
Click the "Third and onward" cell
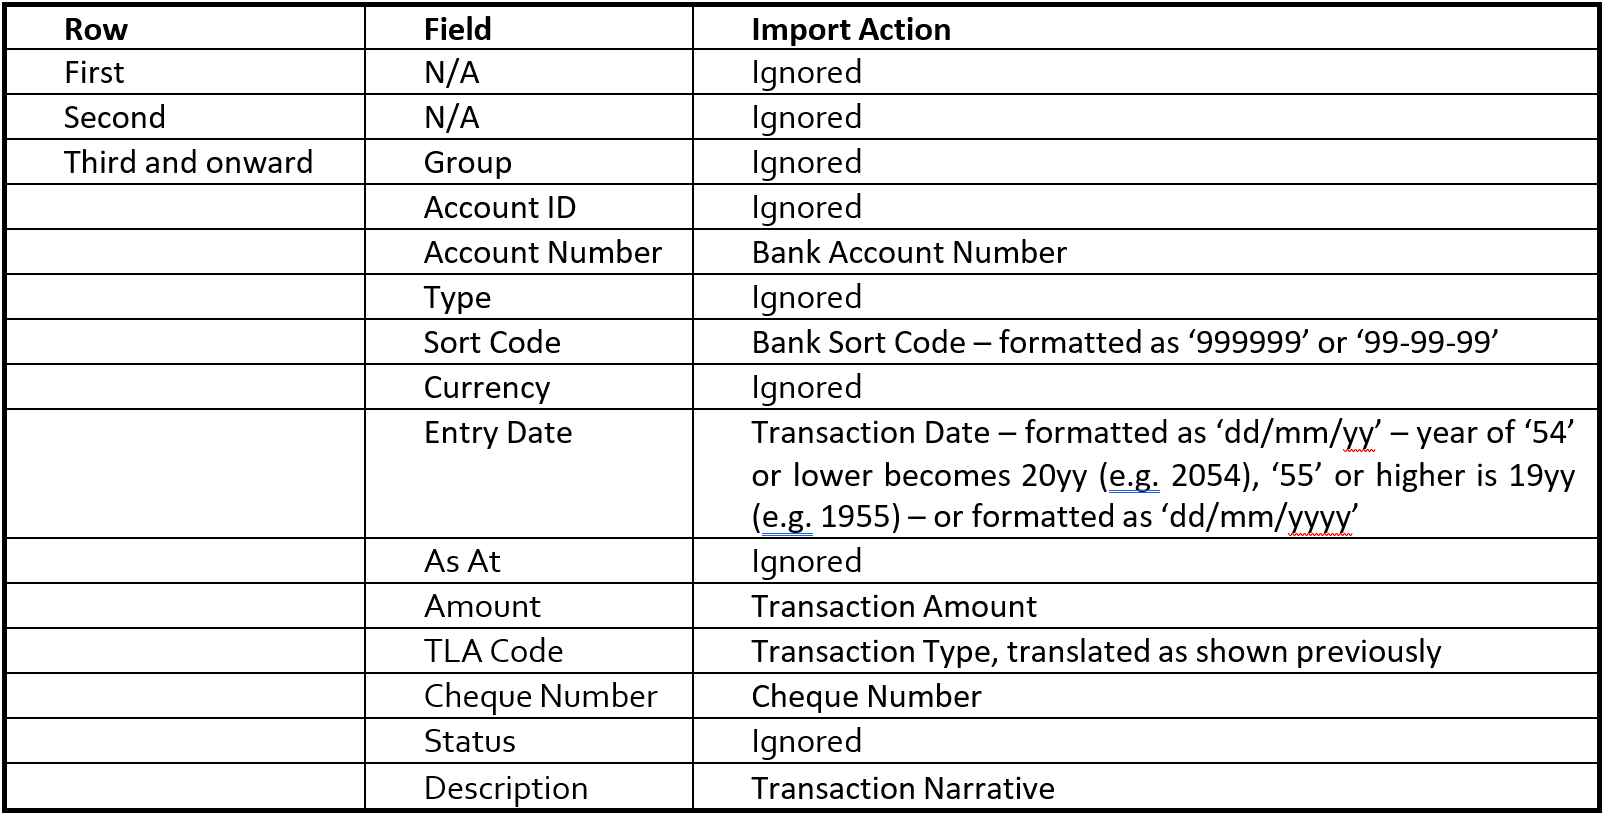point(188,162)
